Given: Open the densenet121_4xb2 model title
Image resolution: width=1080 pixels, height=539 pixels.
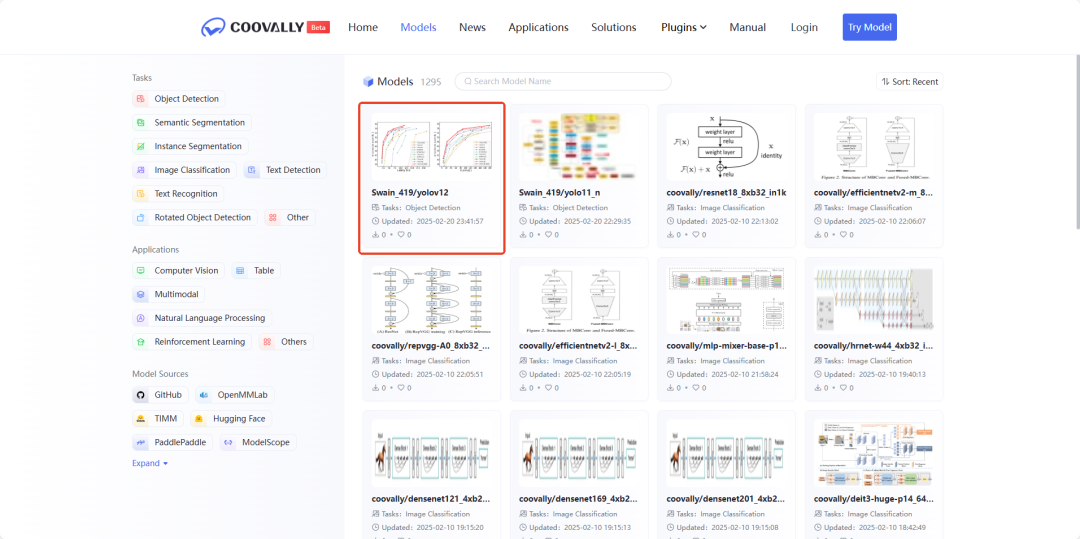Looking at the screenshot, I should coord(431,500).
